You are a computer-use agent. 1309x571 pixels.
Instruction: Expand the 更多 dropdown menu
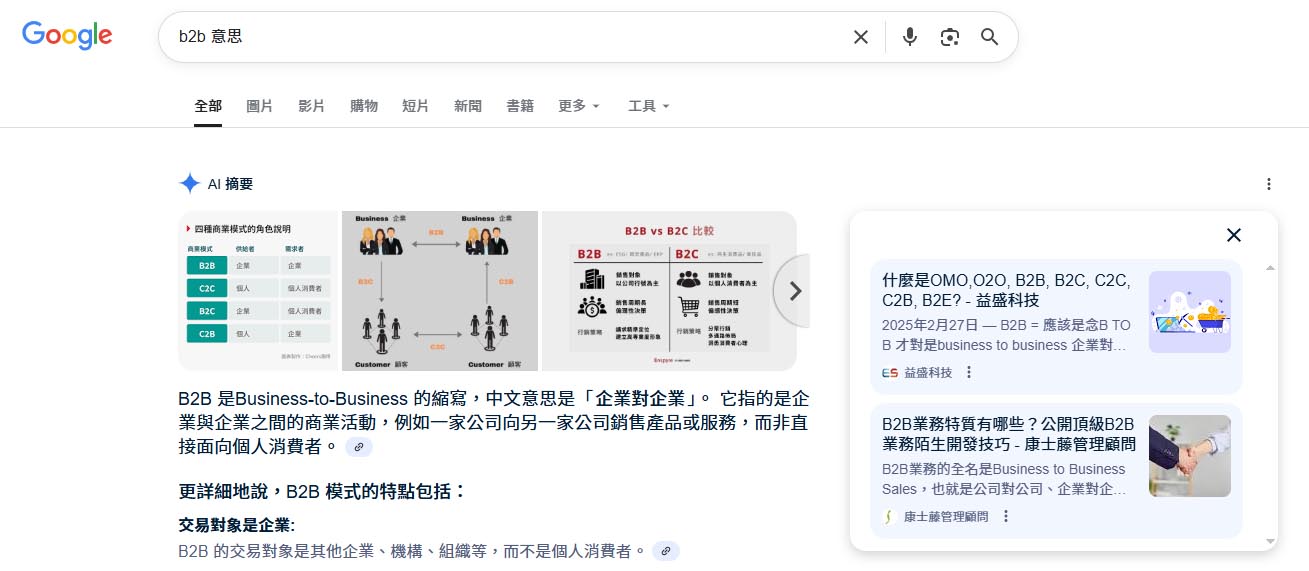point(579,106)
